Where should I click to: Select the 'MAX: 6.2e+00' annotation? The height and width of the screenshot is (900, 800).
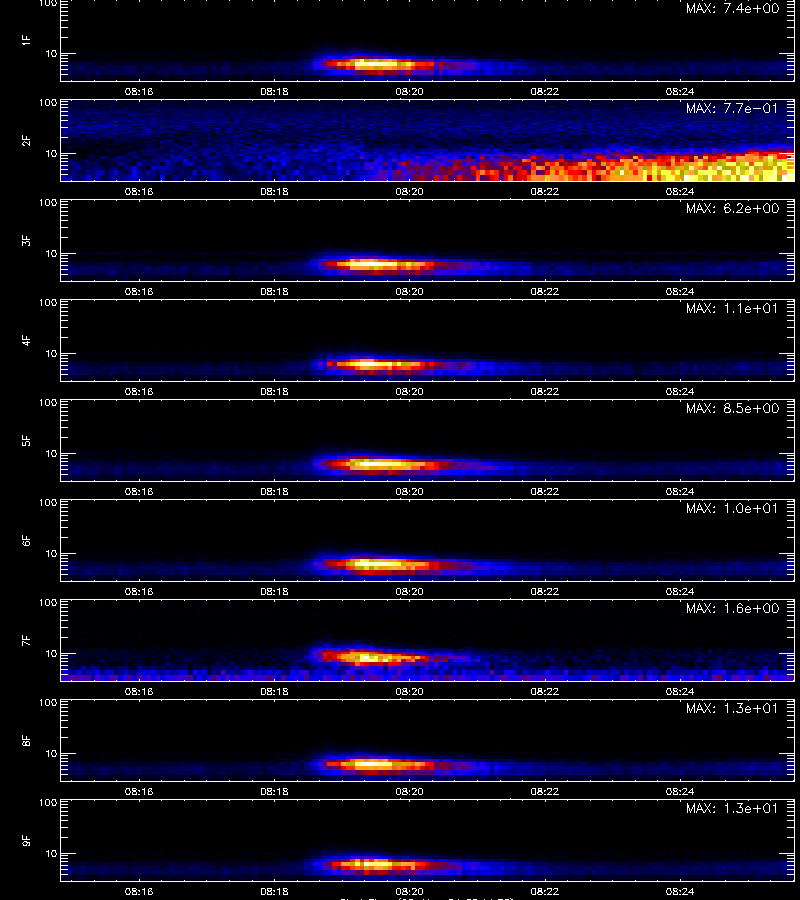pyautogui.click(x=732, y=208)
